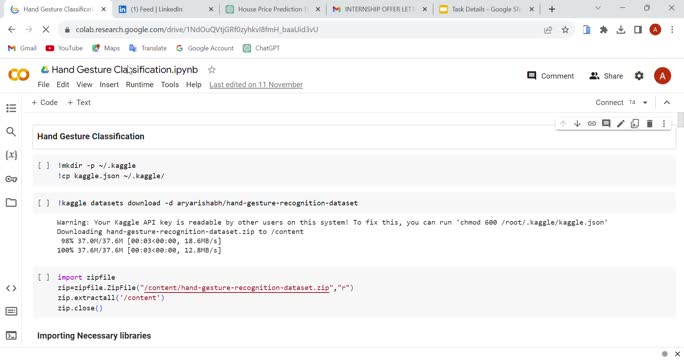Open Last edited on 11 November link
Screen dimensions: 684x360
[256, 85]
